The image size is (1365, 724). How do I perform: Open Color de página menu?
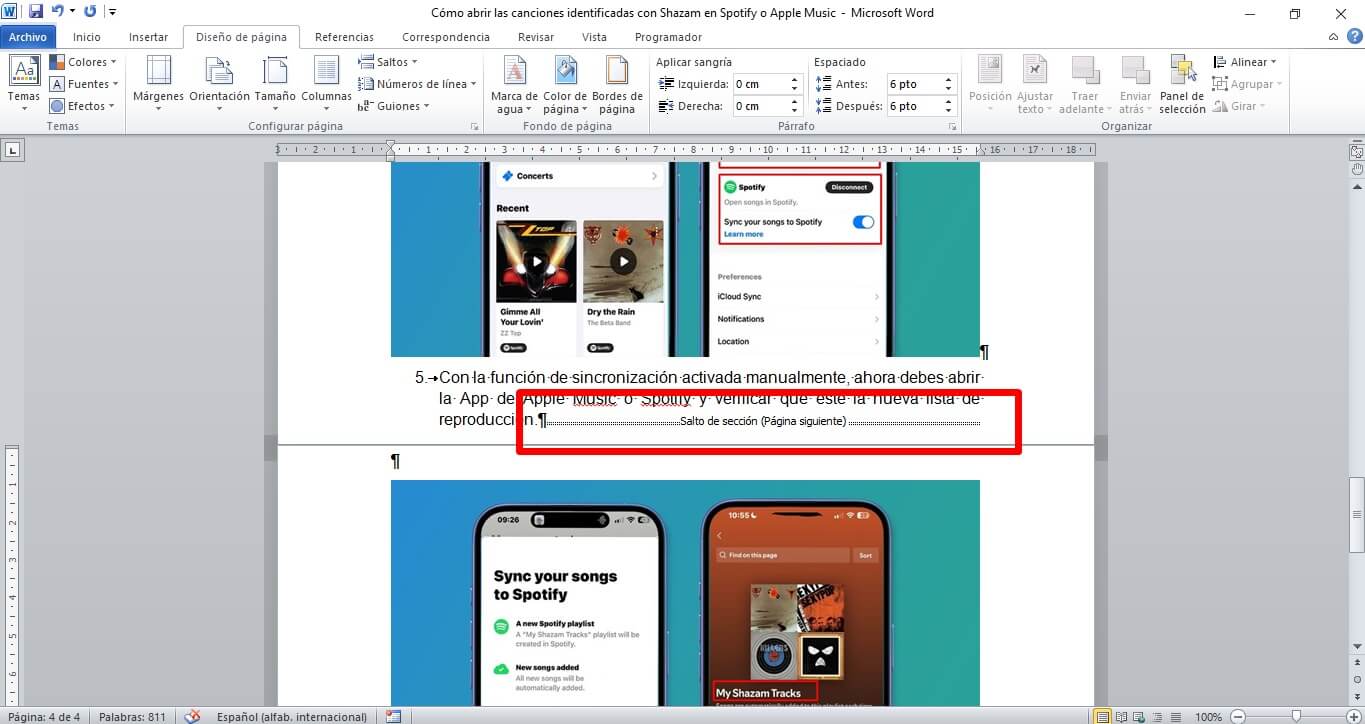(x=565, y=84)
